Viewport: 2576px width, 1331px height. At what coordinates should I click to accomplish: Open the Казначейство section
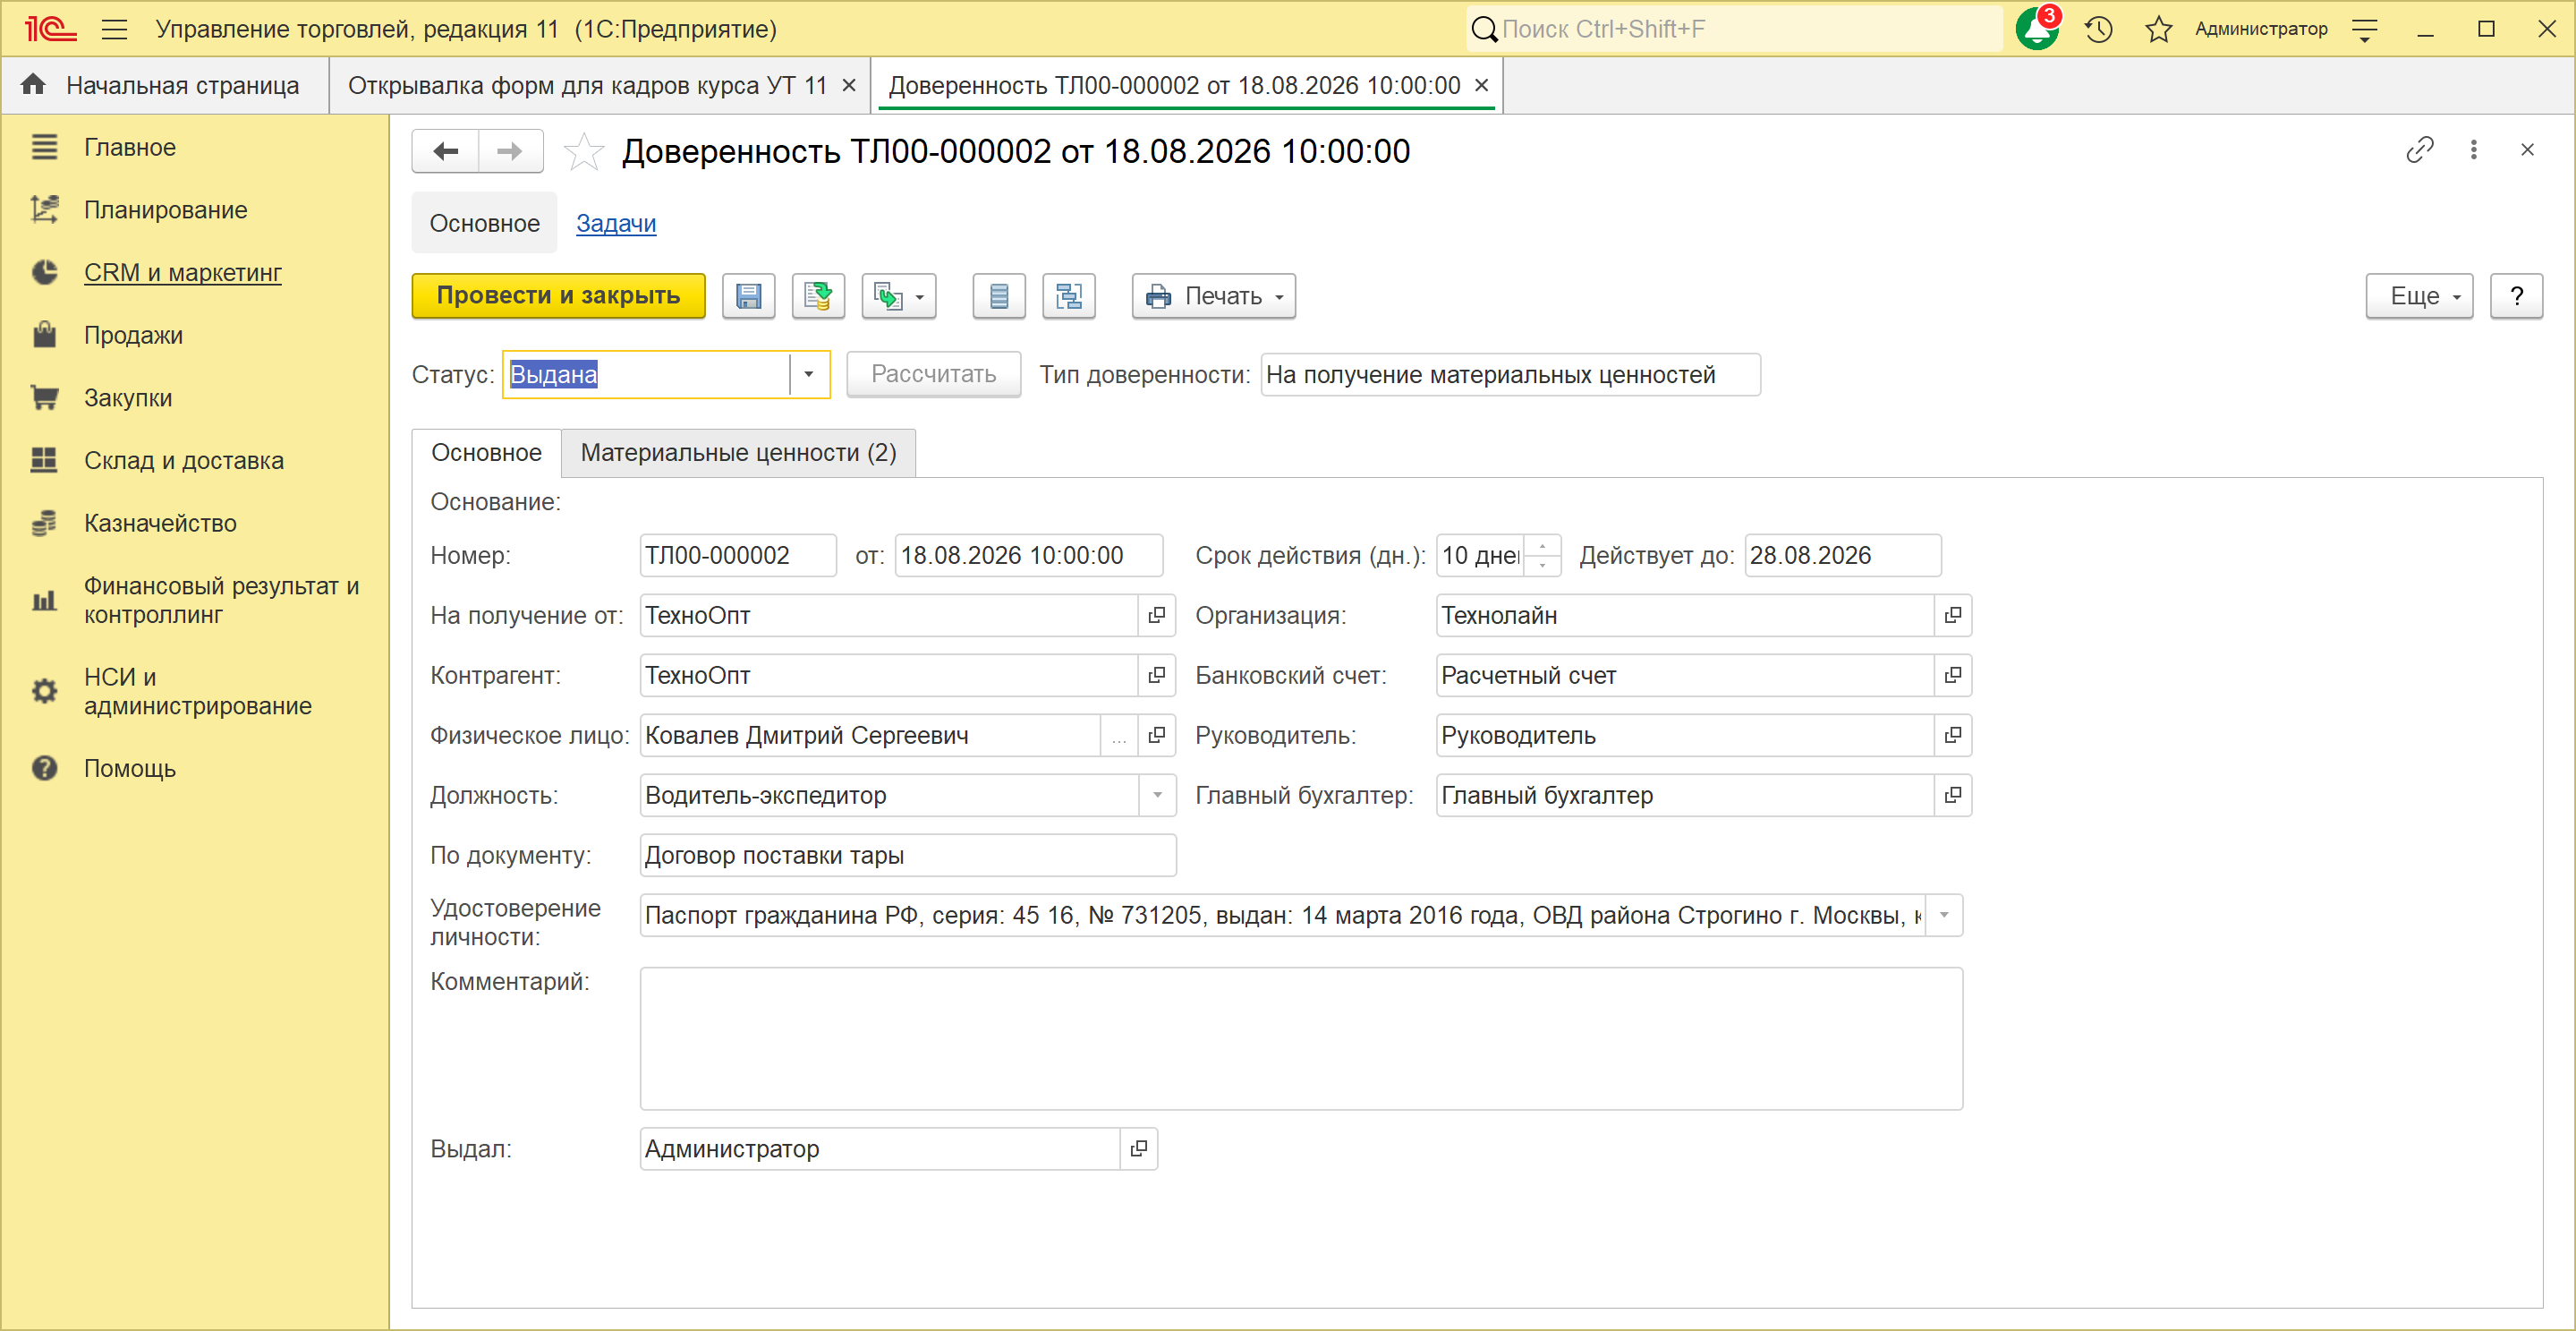160,523
